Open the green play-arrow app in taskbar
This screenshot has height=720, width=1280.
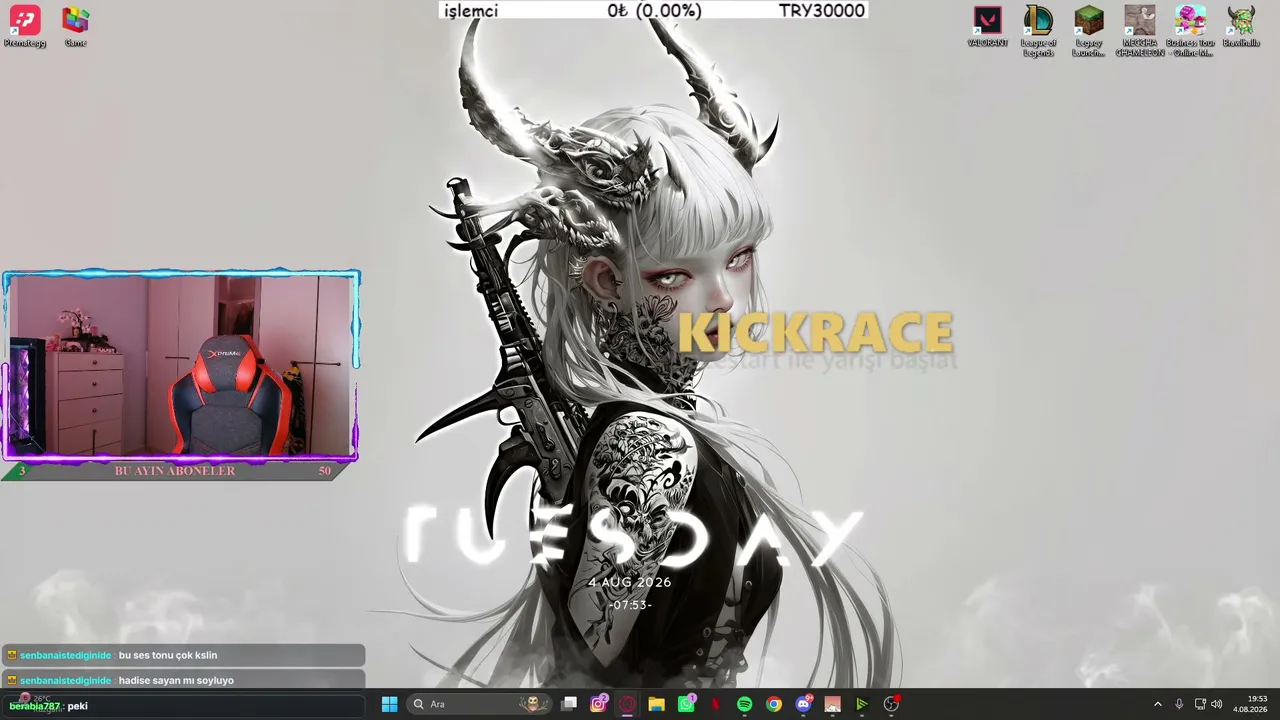[x=861, y=704]
